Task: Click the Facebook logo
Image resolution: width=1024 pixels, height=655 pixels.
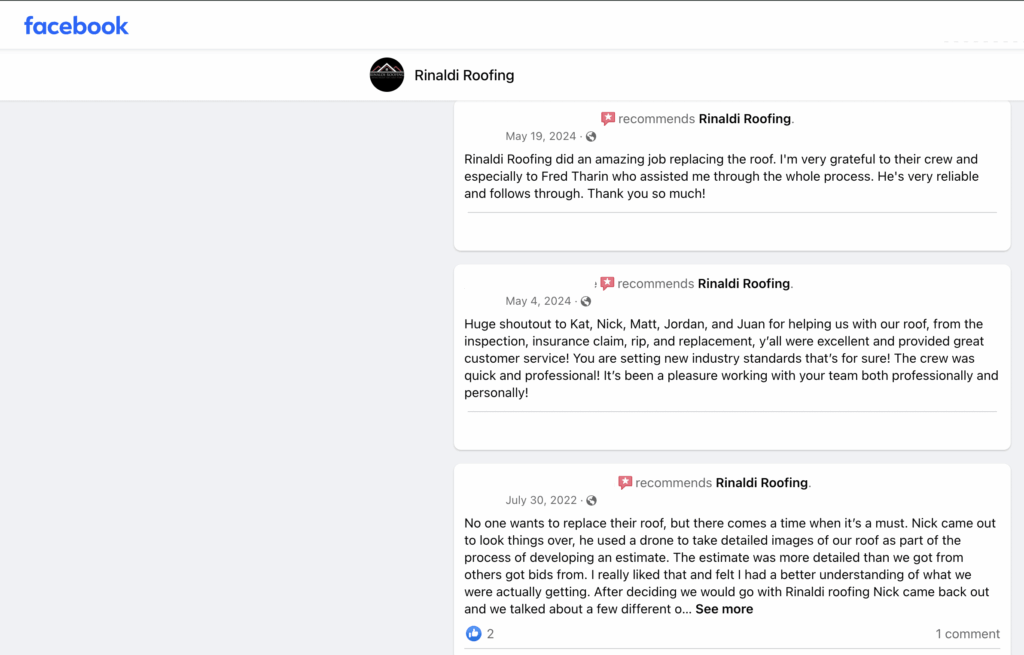Action: point(76,24)
